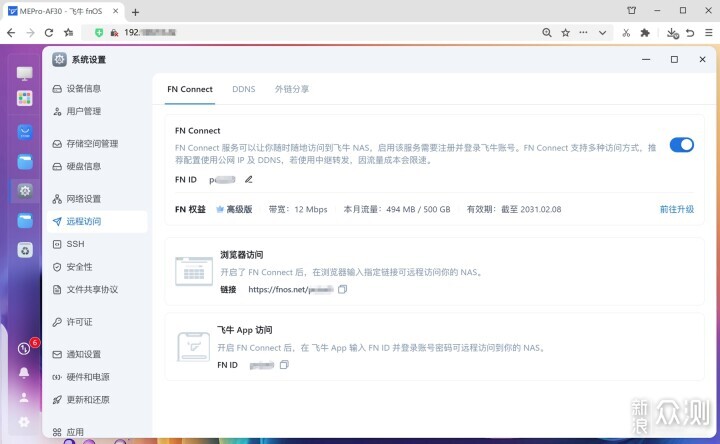Open browser extensions puzzle icon

pyautogui.click(x=645, y=33)
